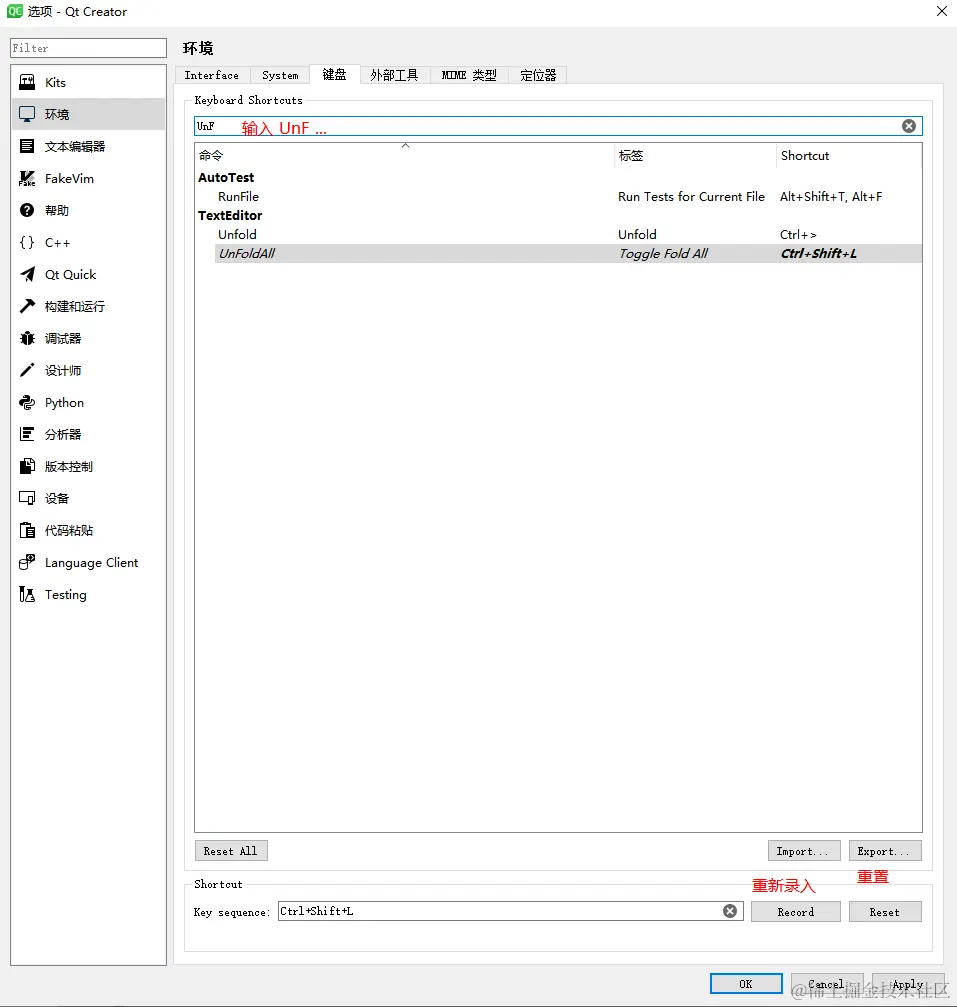The height and width of the screenshot is (1007, 957).
Task: Switch to the 定位器 tab
Action: [x=538, y=75]
